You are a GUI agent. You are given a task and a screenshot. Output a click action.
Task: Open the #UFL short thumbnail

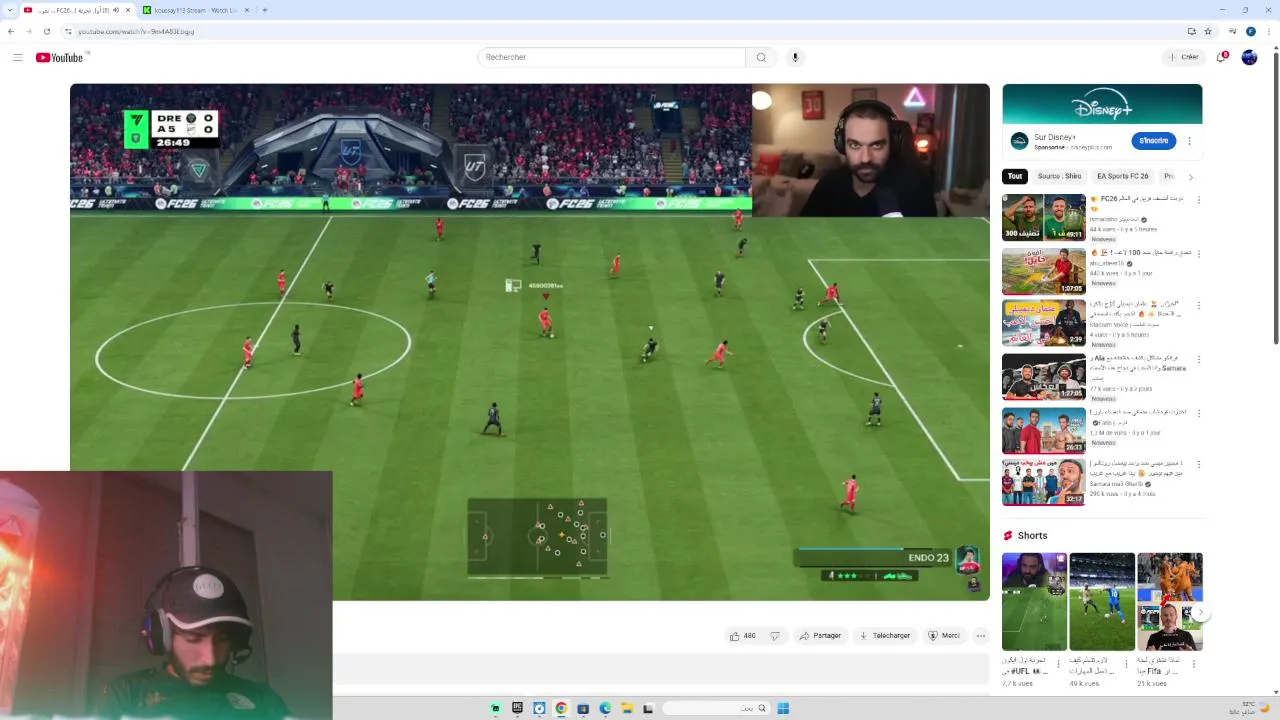[1034, 602]
